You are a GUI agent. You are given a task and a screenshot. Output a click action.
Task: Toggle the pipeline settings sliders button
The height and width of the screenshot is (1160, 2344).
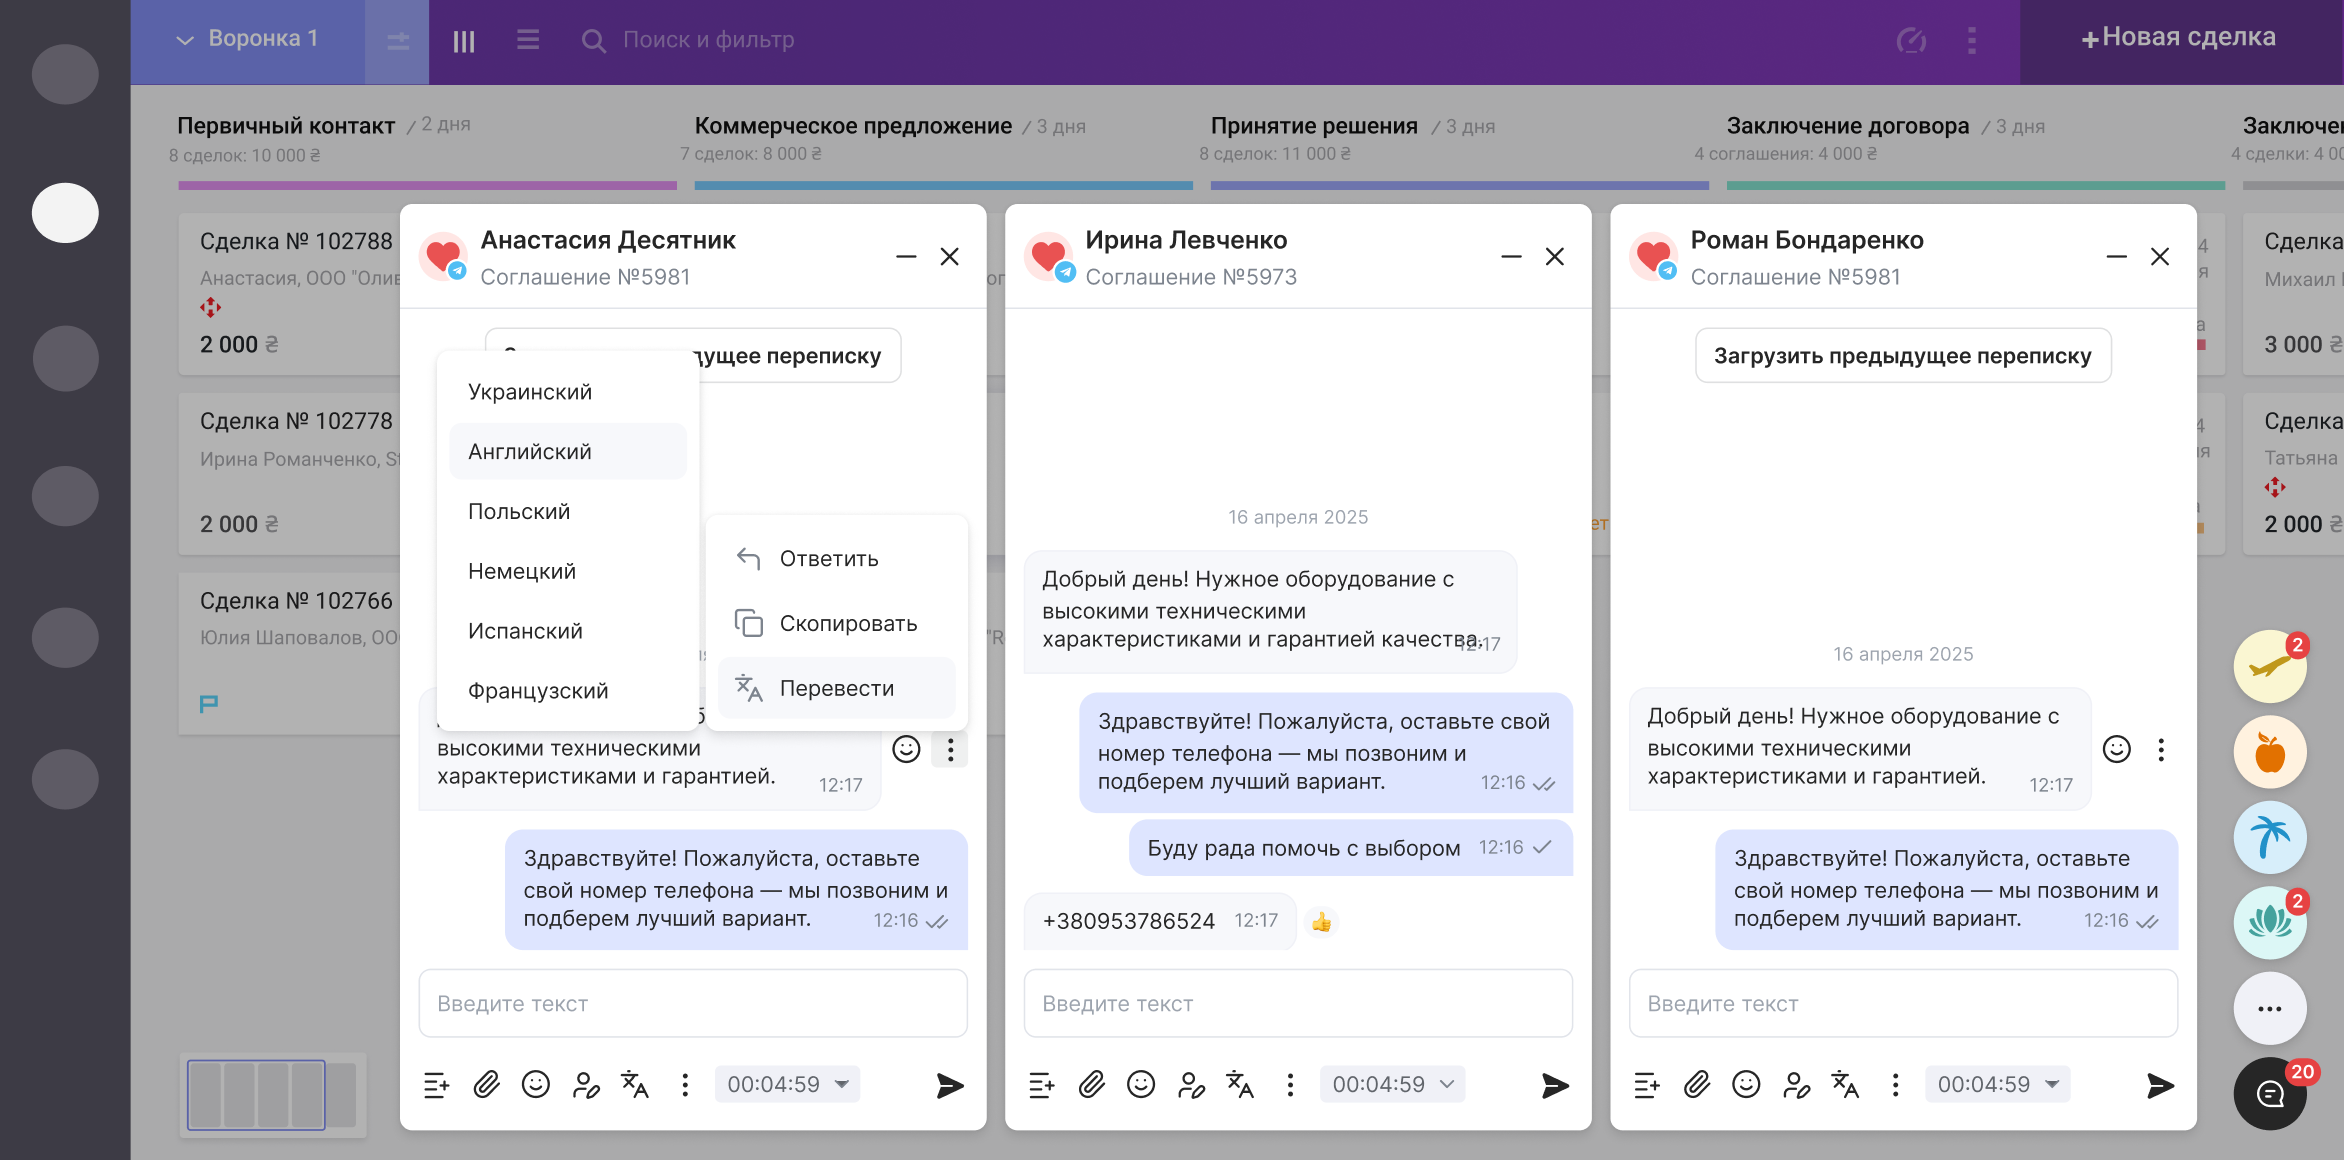398,41
